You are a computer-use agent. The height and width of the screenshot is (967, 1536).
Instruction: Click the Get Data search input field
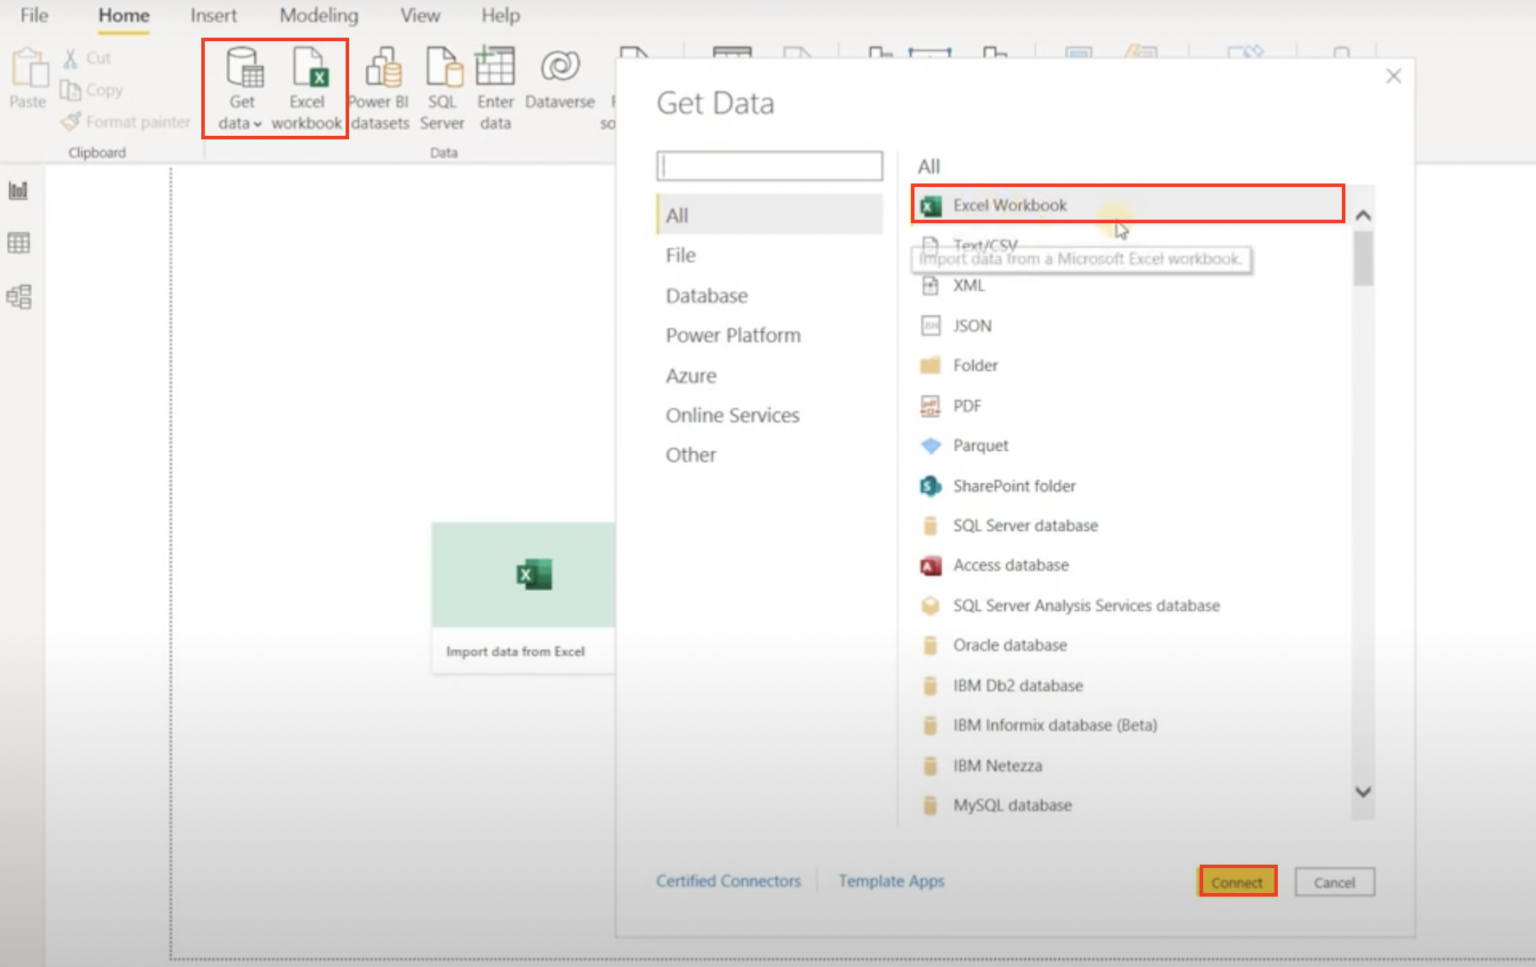(769, 166)
